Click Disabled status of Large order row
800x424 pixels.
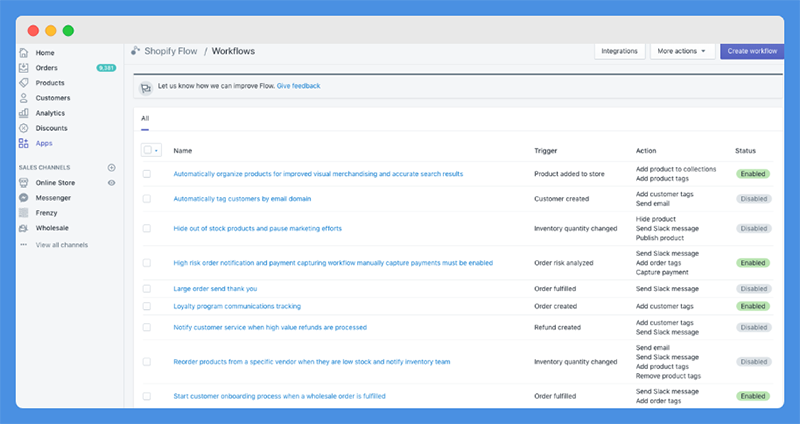754,289
